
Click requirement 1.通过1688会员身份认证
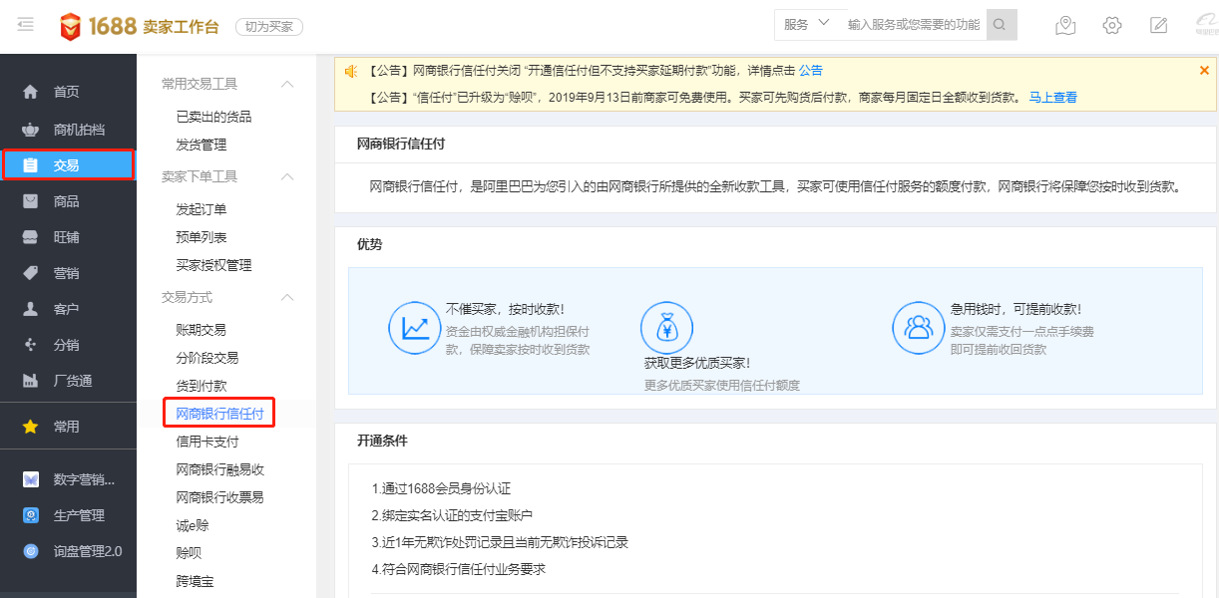(x=441, y=489)
